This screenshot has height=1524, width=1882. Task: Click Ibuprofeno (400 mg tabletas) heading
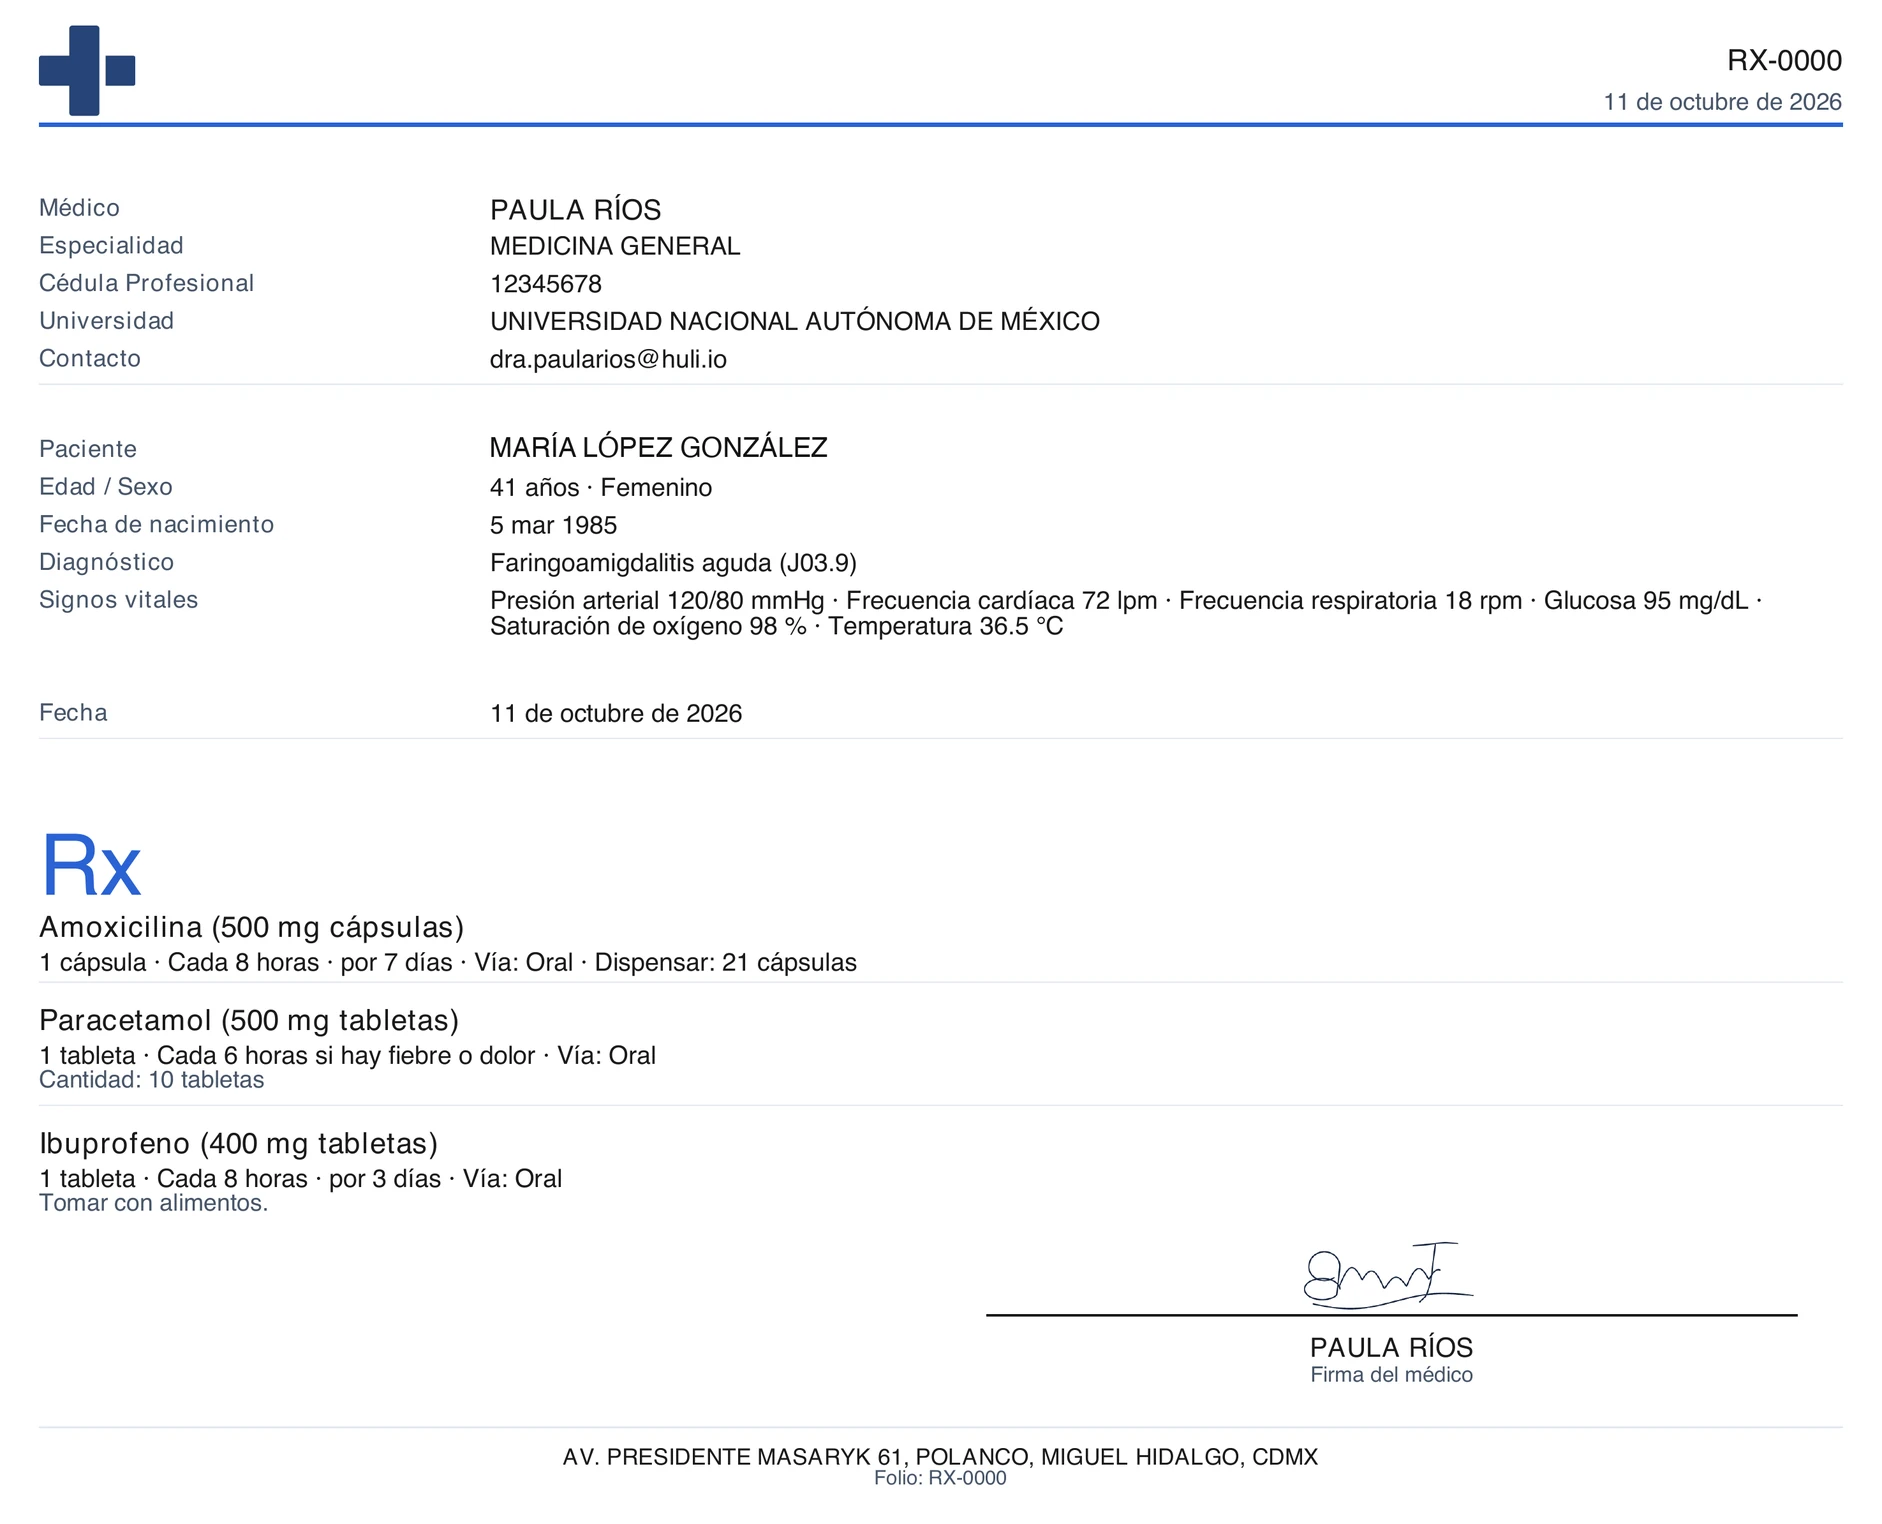239,1143
